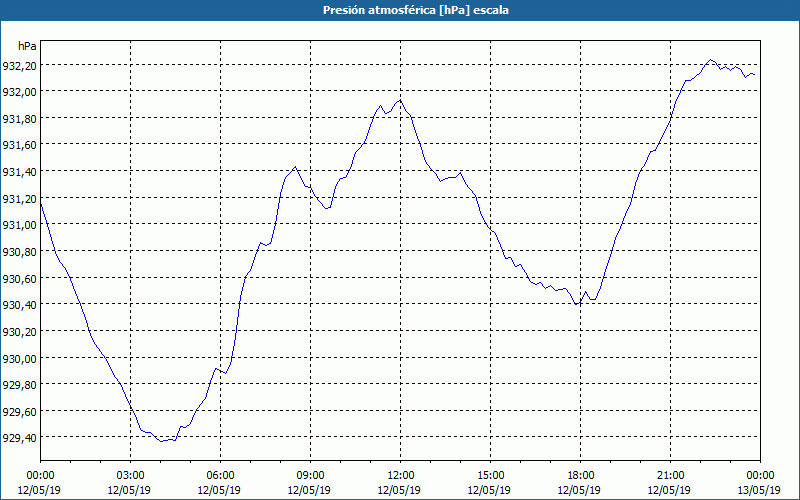Click the 929,40 y-axis value
The width and height of the screenshot is (800, 500).
(19, 438)
